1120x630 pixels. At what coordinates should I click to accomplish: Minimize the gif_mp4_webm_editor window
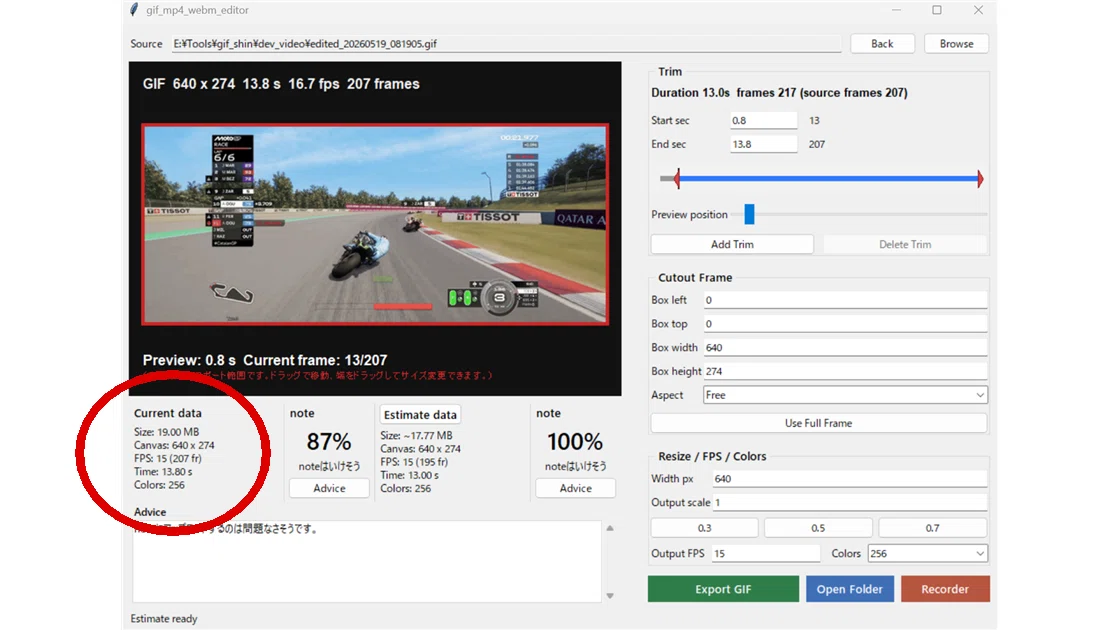(896, 10)
